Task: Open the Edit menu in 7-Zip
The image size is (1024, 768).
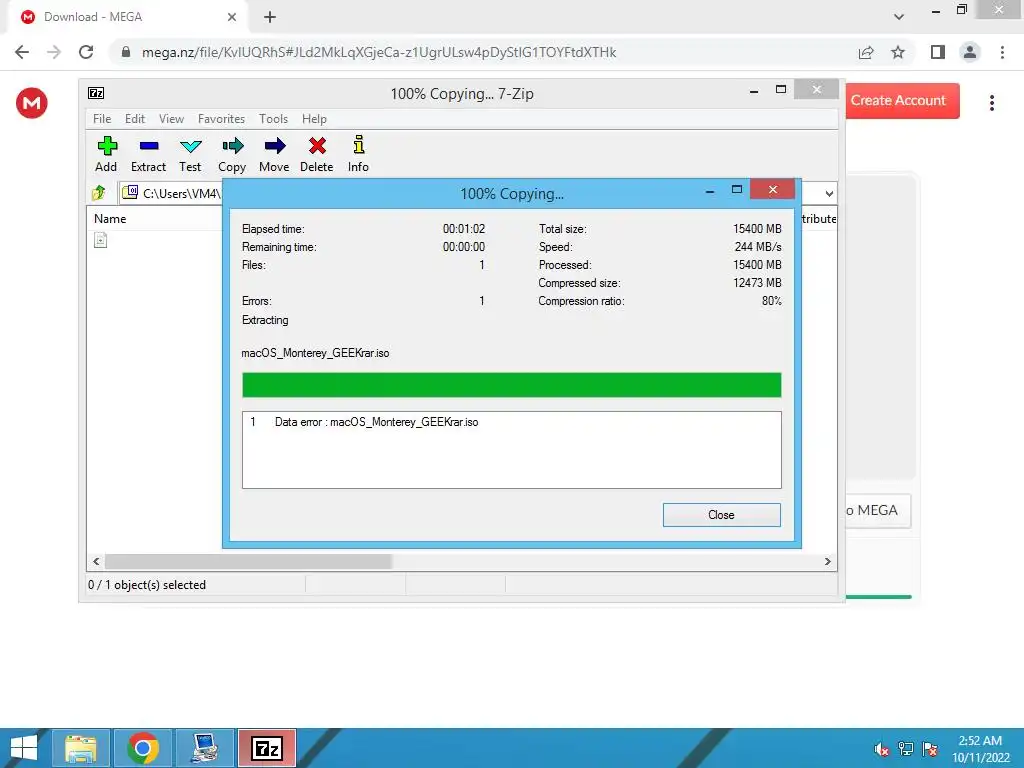Action: point(135,119)
